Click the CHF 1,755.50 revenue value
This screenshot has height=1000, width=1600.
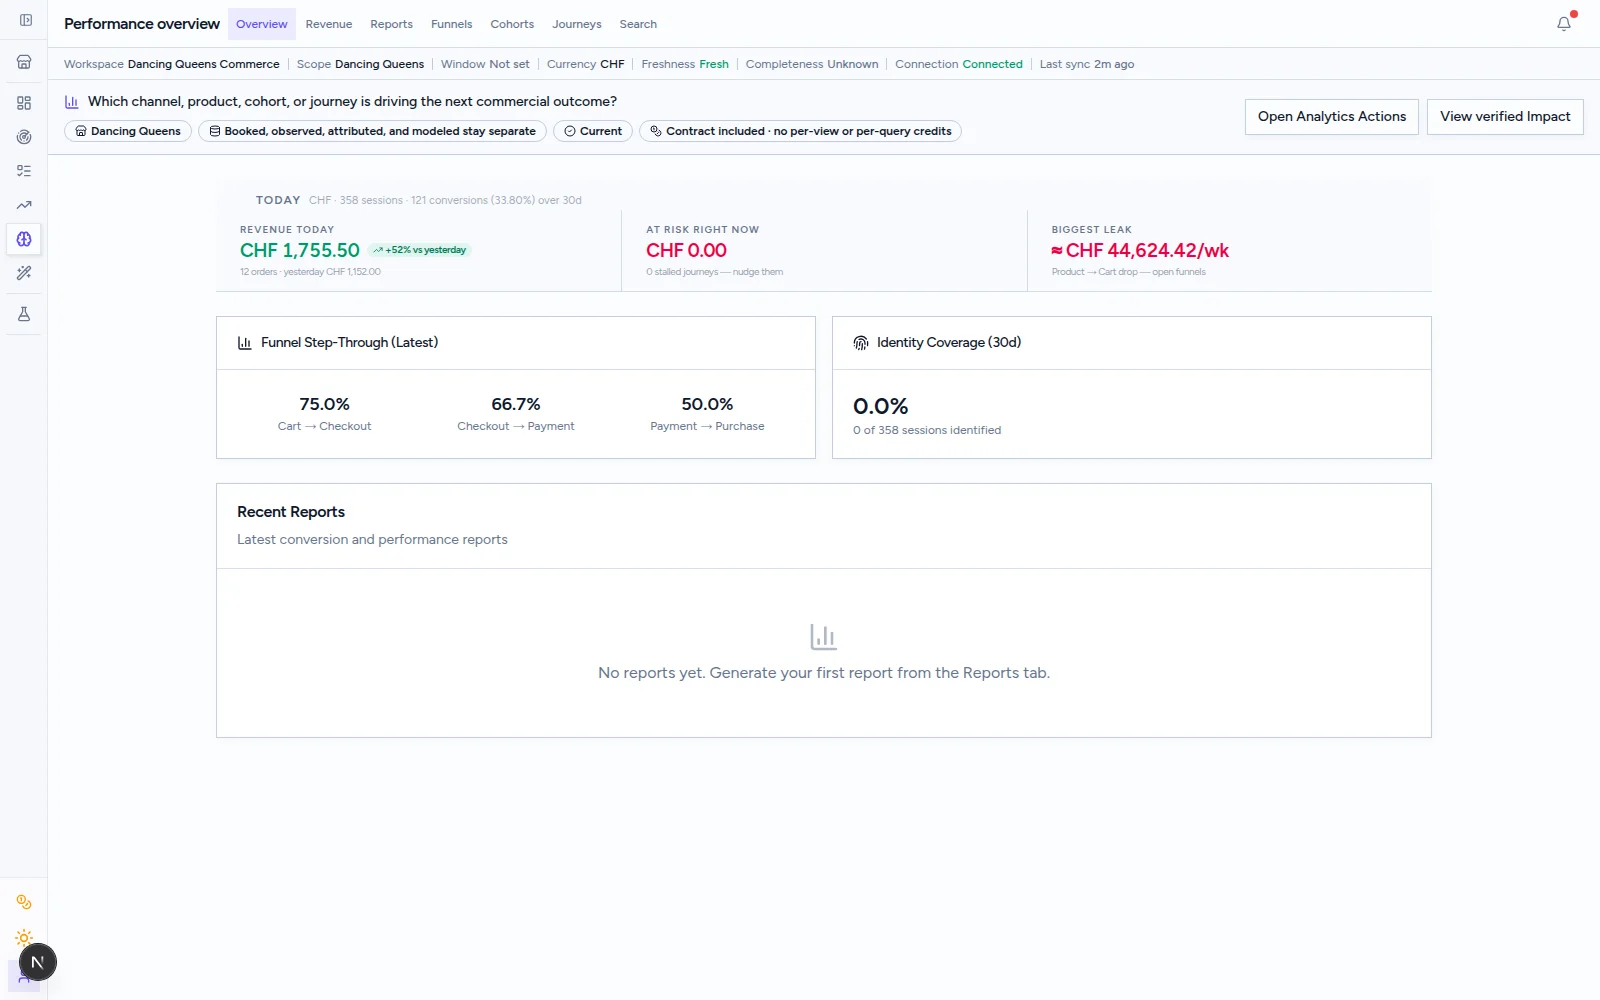[300, 251]
